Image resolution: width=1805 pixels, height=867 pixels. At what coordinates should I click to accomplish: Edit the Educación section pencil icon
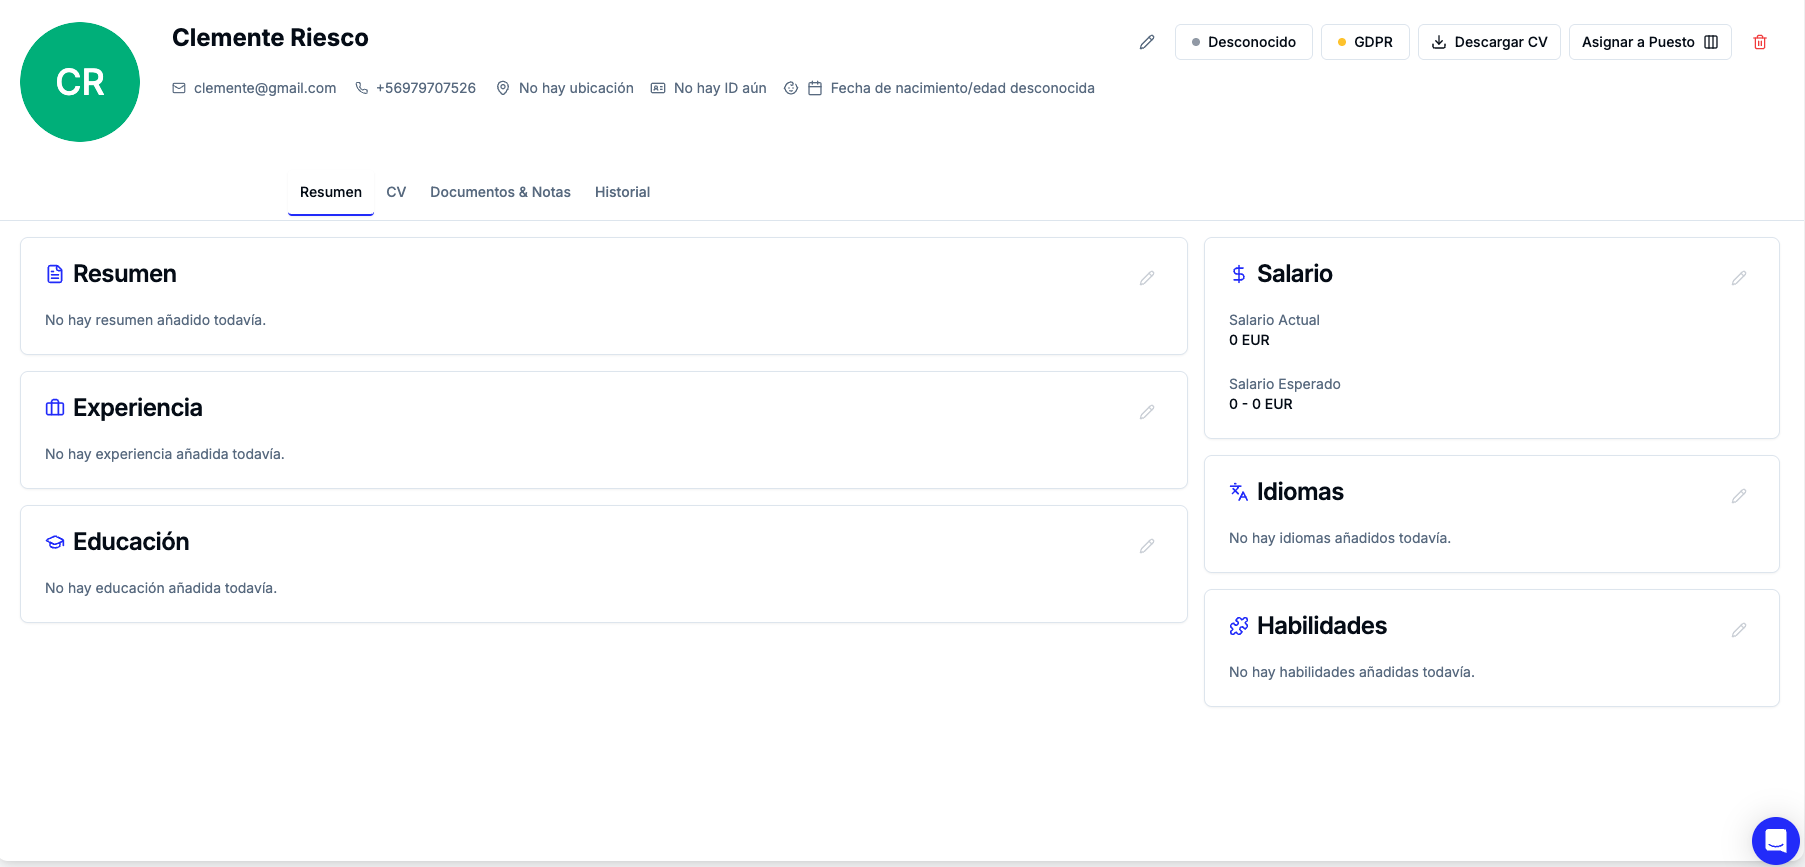click(1147, 546)
